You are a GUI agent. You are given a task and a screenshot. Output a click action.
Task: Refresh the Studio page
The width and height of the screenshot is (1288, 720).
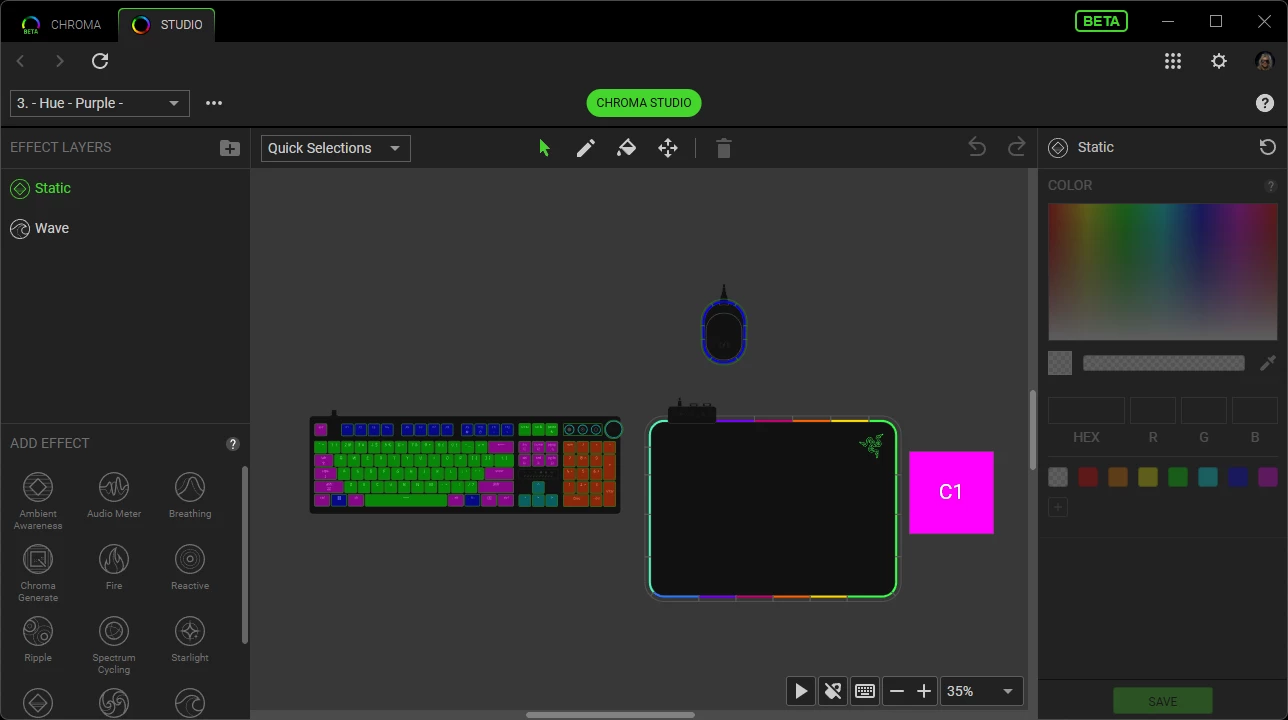[x=100, y=61]
